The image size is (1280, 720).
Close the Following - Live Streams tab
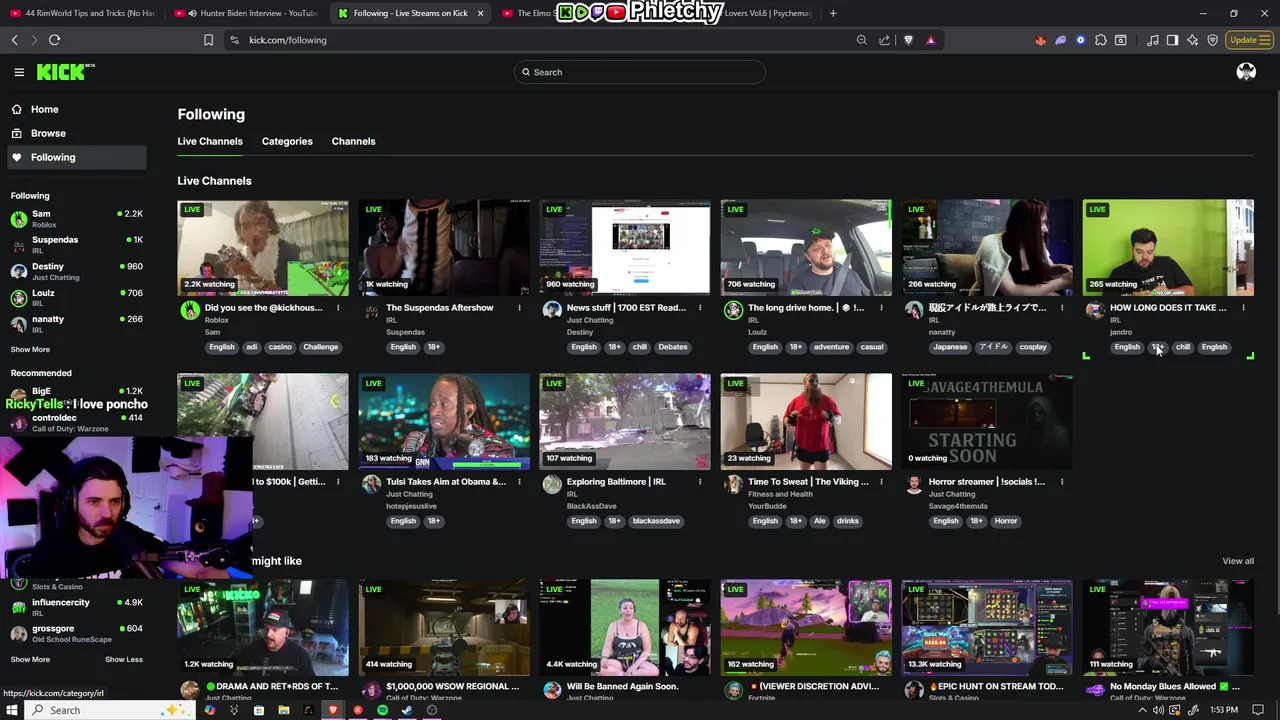pyautogui.click(x=480, y=13)
